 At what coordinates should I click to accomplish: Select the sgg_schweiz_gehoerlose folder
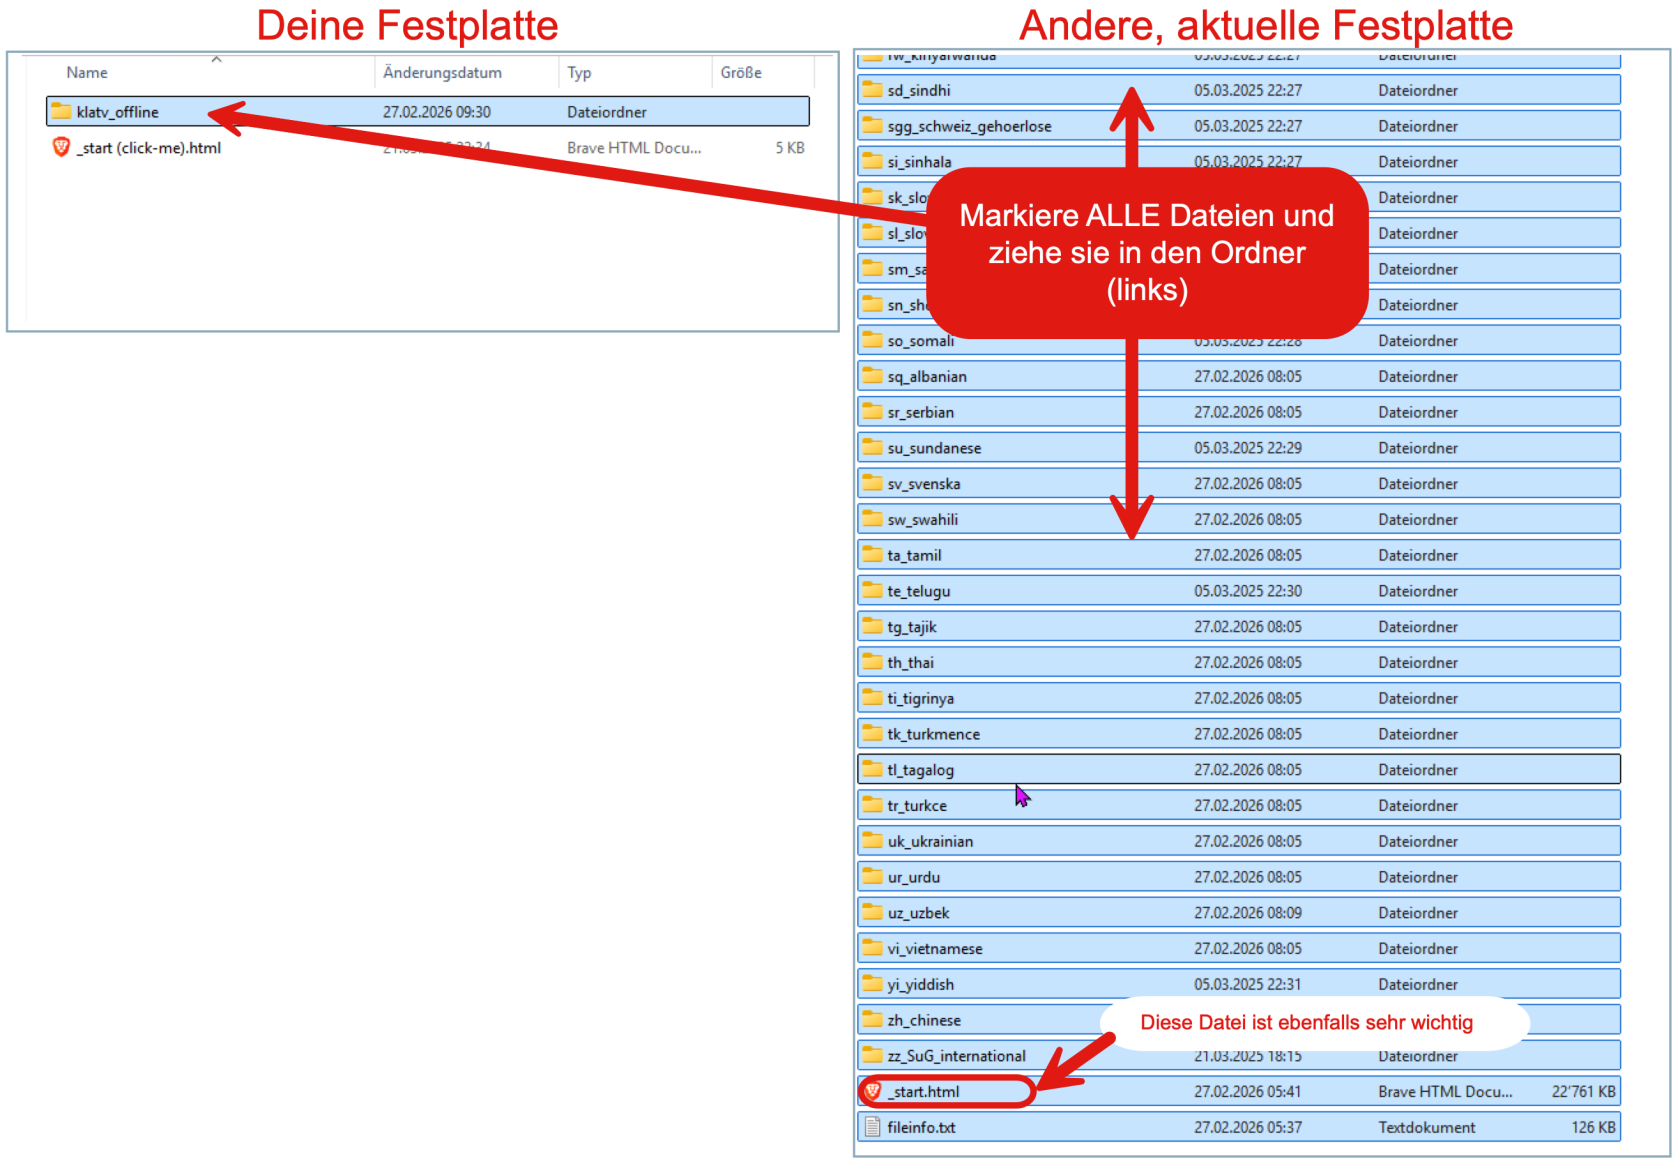969,126
